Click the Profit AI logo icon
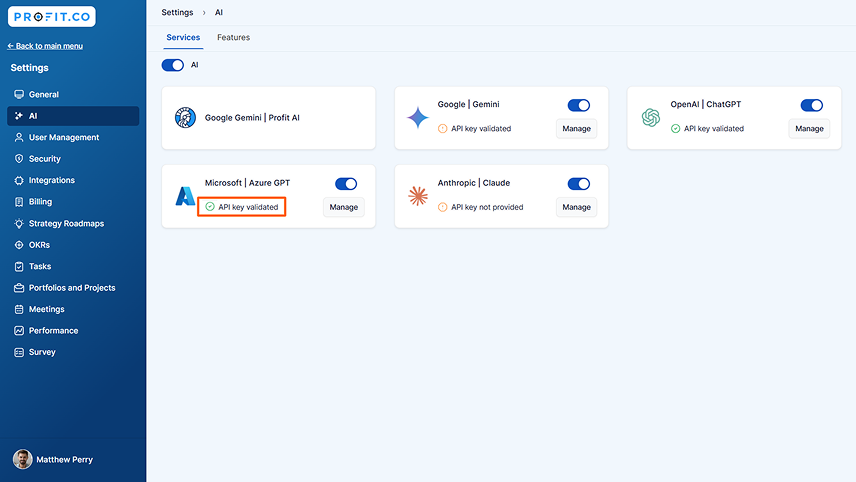The image size is (856, 482). click(186, 117)
